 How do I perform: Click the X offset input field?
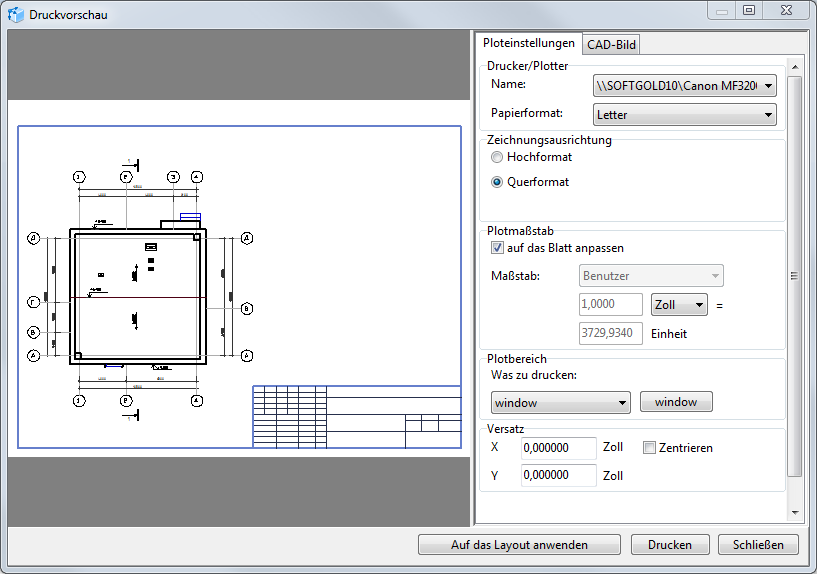tap(558, 448)
